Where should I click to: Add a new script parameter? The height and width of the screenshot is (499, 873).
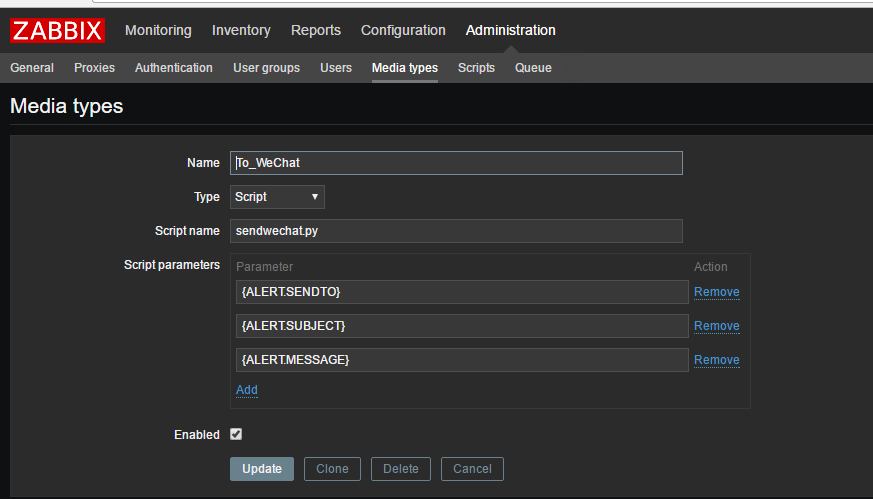pyautogui.click(x=247, y=390)
